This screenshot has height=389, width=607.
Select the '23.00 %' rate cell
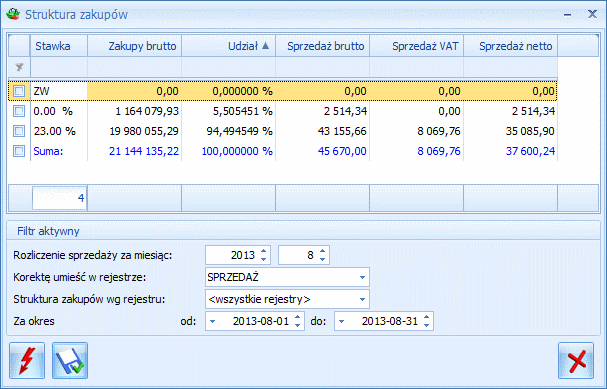59,131
